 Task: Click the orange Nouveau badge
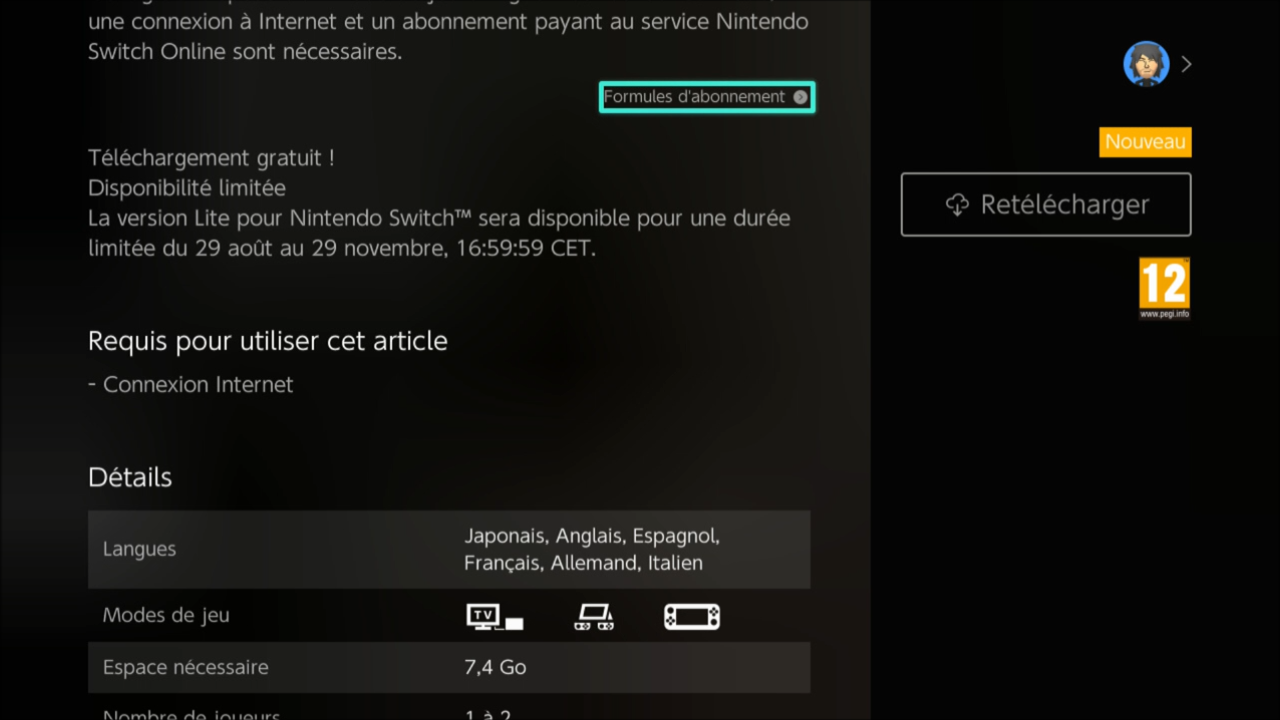click(x=1146, y=142)
